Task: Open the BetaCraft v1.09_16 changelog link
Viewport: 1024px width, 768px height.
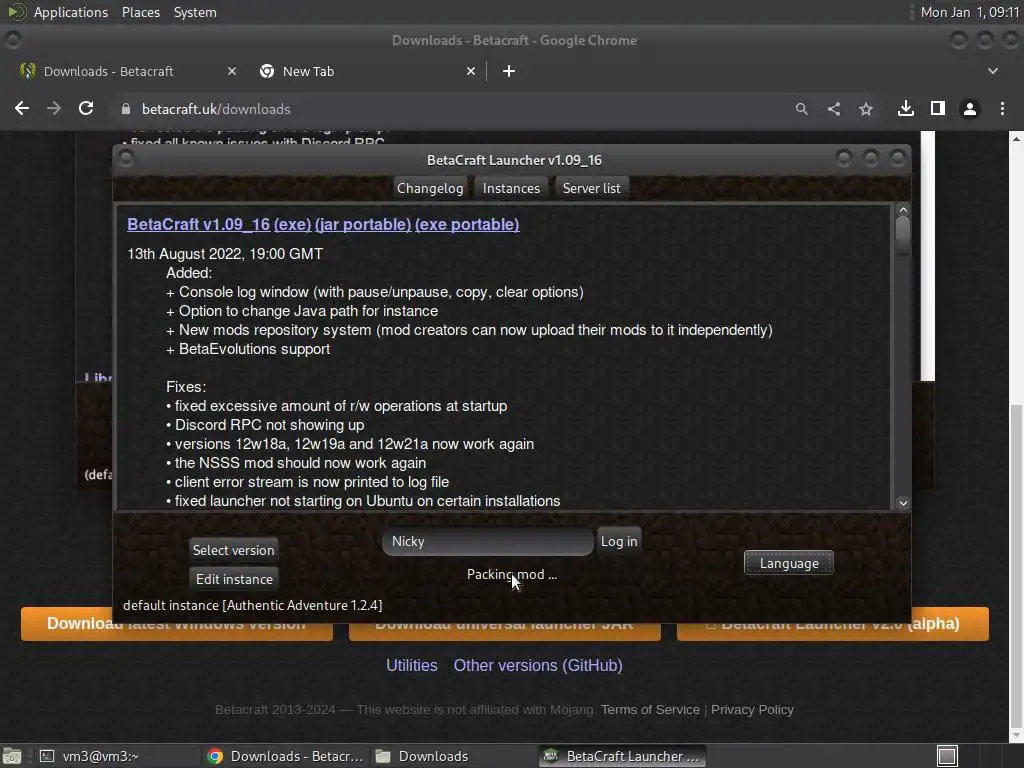Action: pyautogui.click(x=199, y=224)
